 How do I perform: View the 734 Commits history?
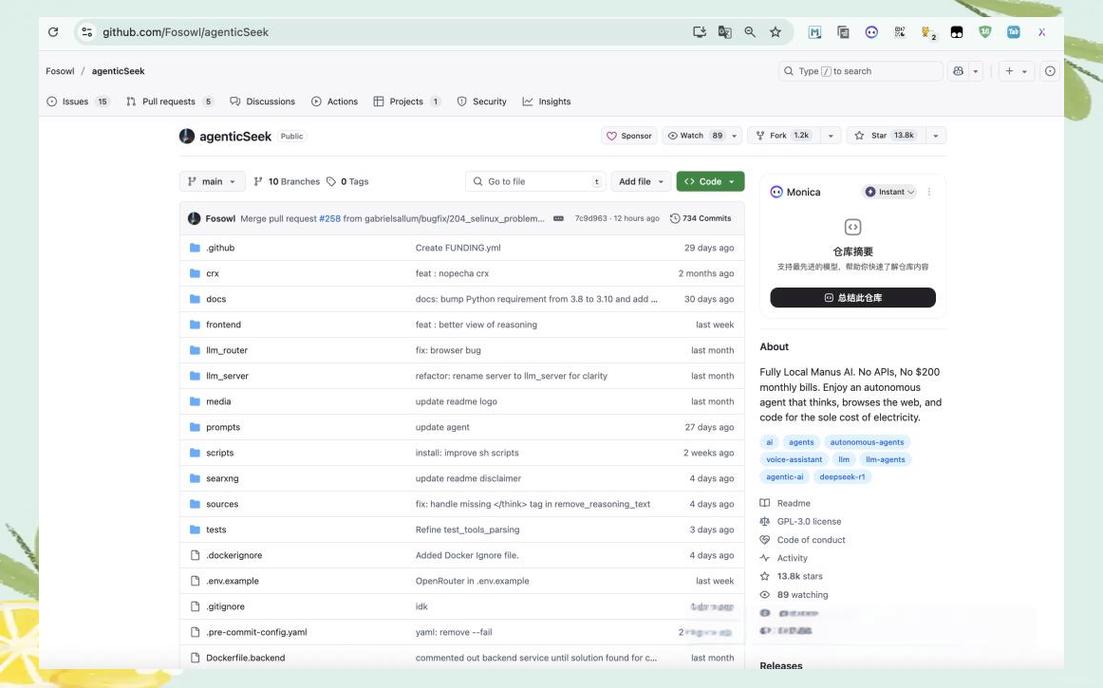(x=700, y=218)
